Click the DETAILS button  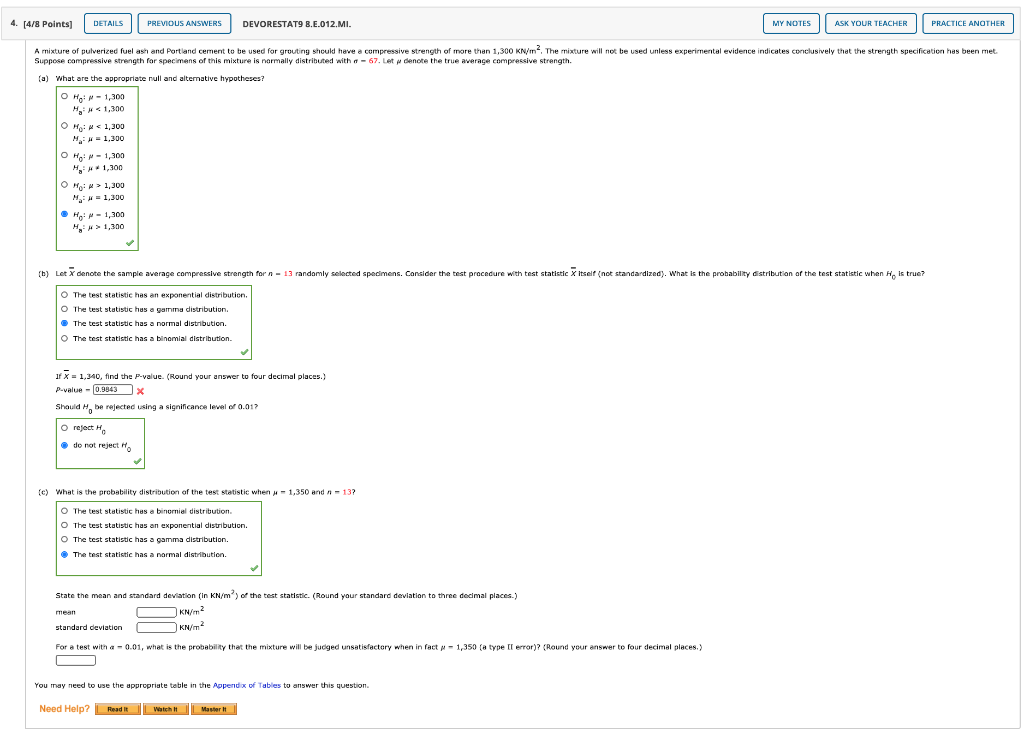pyautogui.click(x=107, y=23)
